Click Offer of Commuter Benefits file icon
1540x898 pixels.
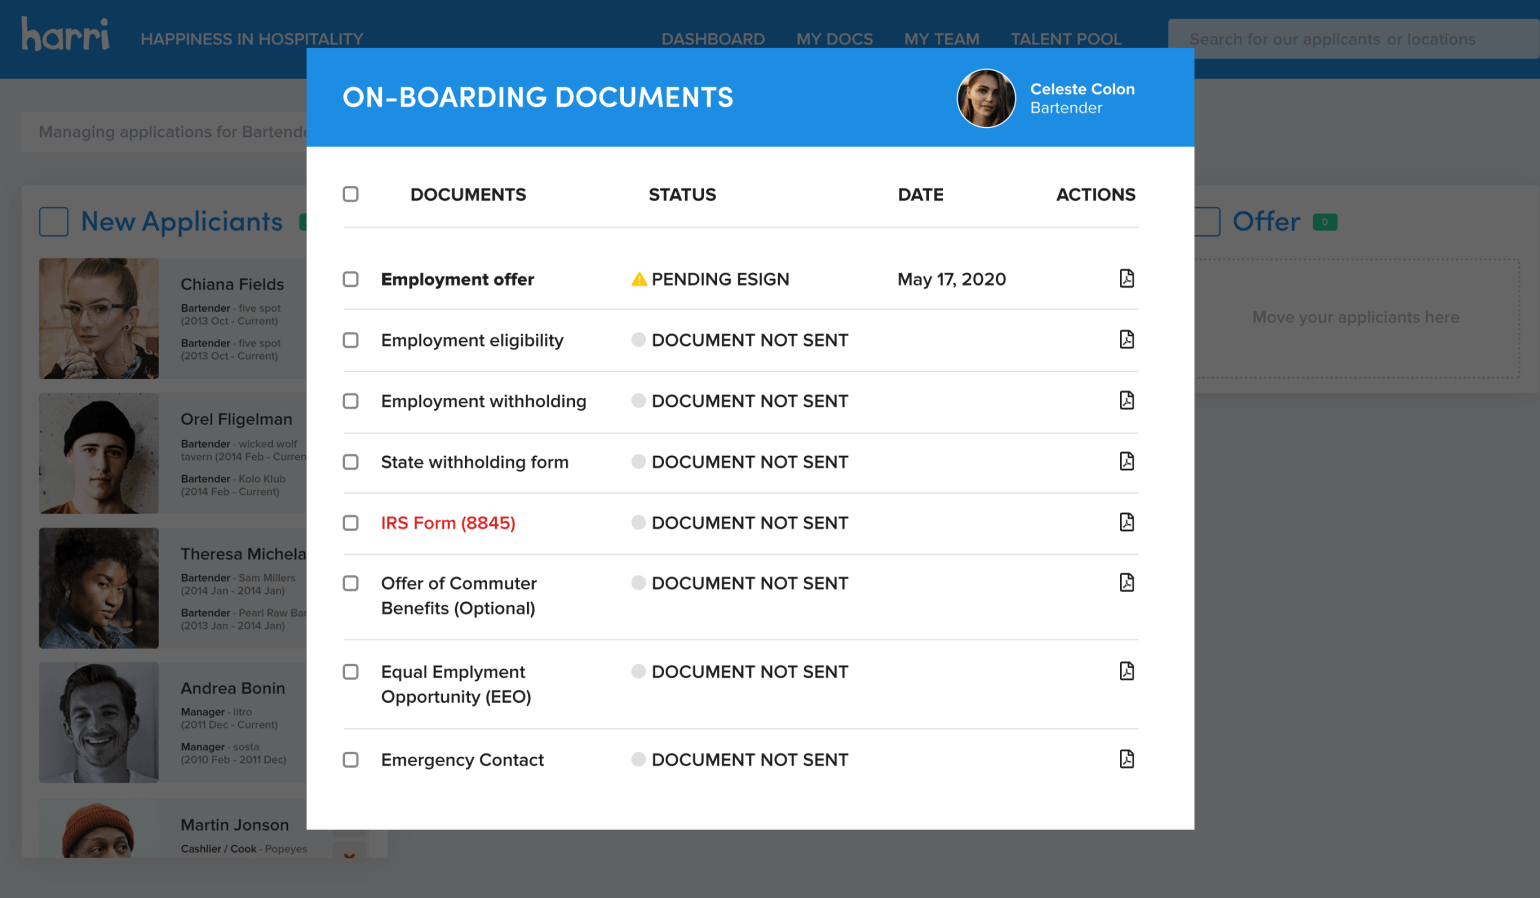[x=1126, y=583]
